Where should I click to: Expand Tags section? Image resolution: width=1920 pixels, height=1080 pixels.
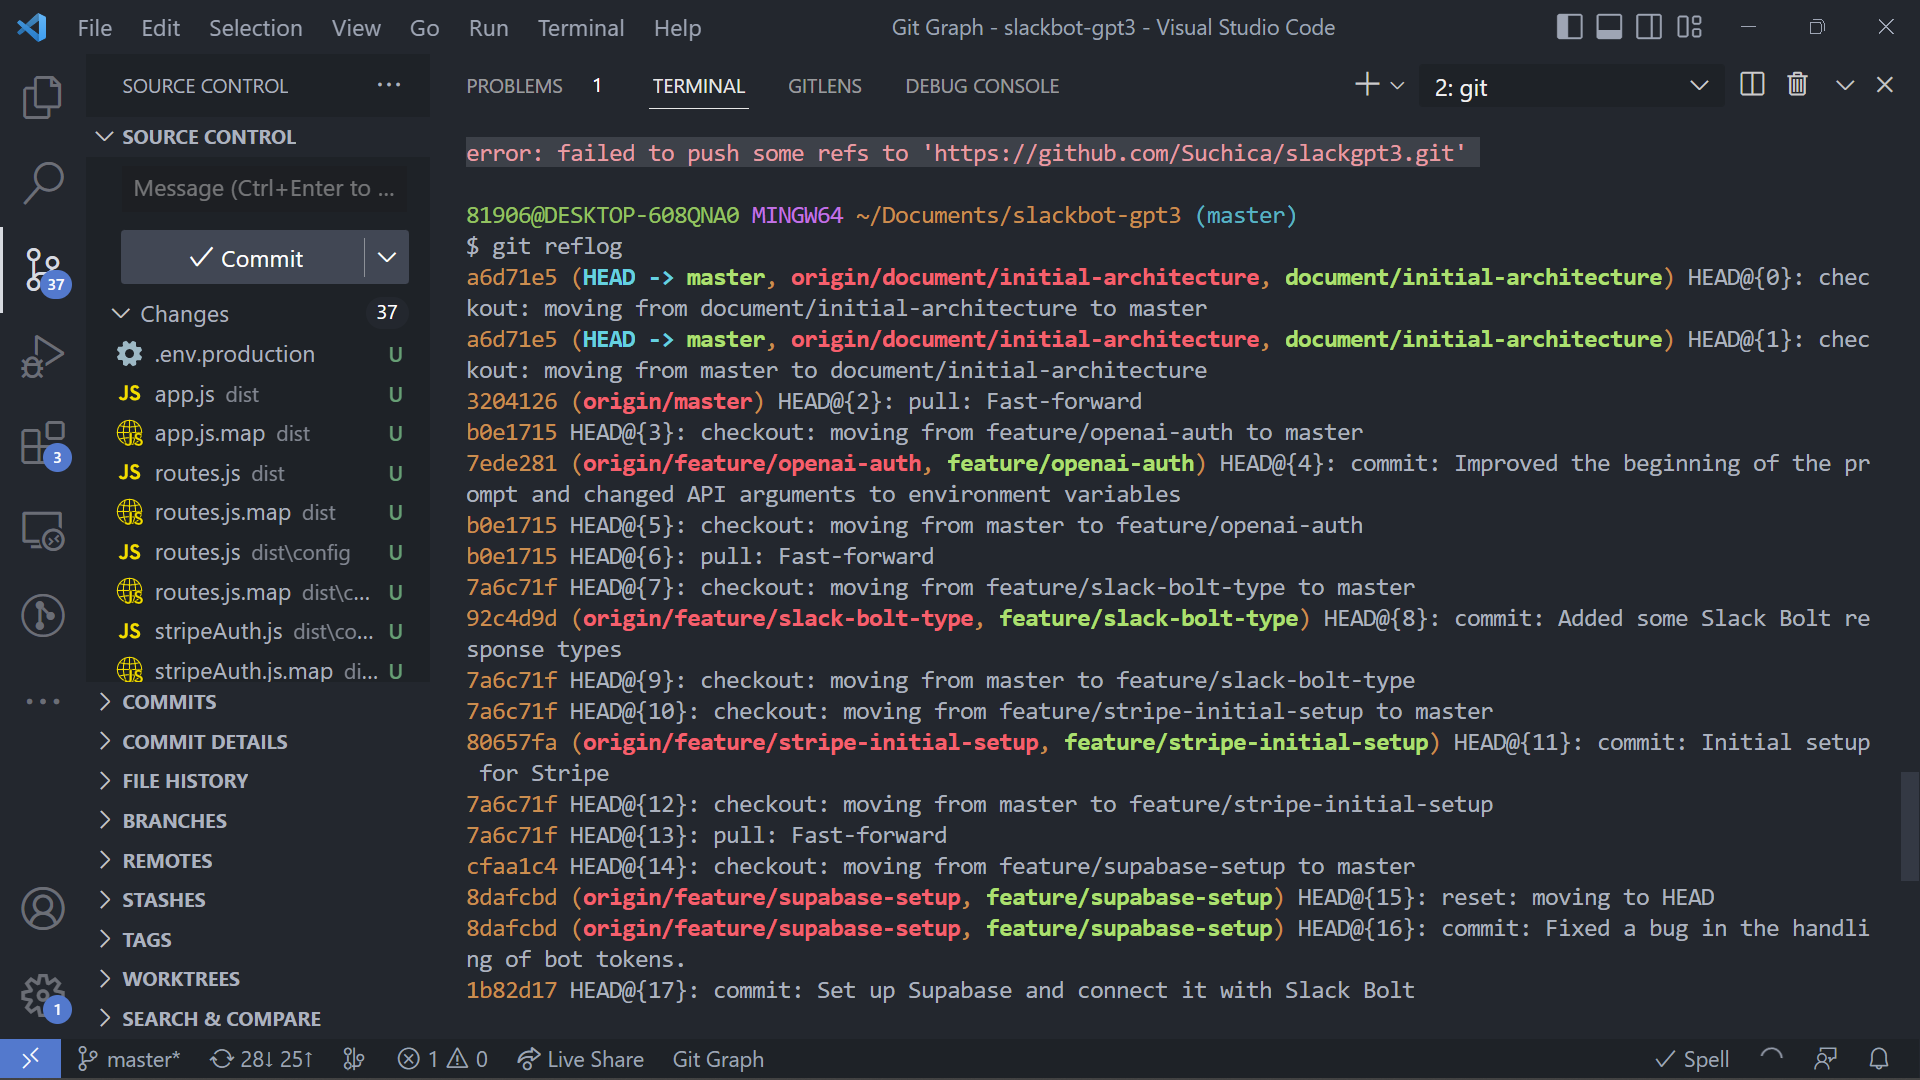coord(147,940)
